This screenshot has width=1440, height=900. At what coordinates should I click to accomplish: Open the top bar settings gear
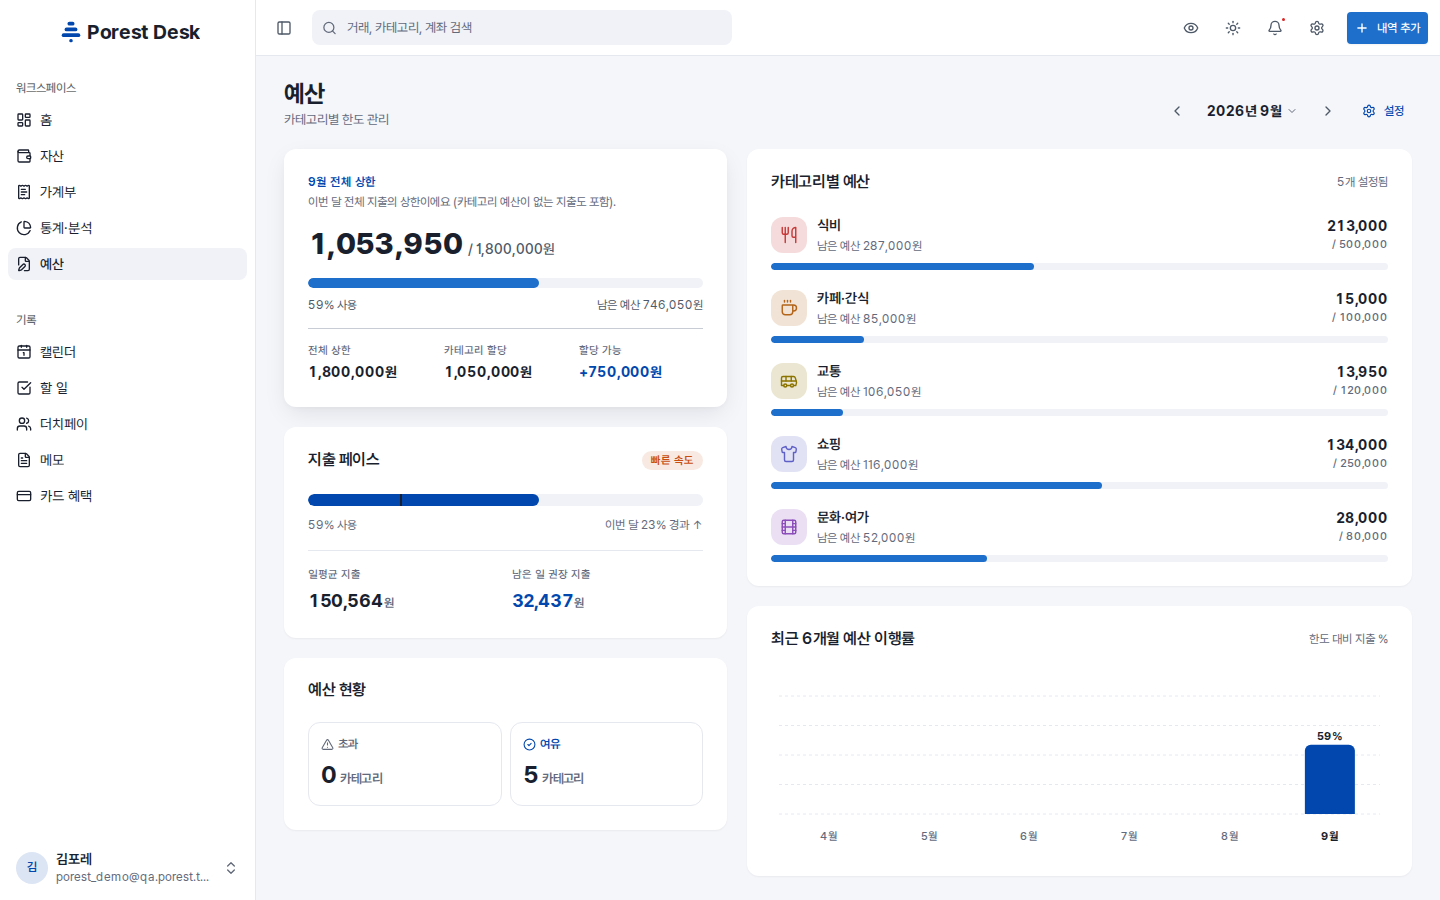pyautogui.click(x=1317, y=28)
